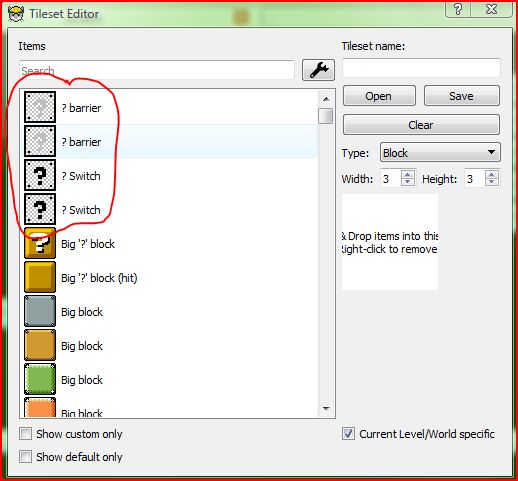Click the items Search field
The image size is (518, 481).
click(x=157, y=70)
